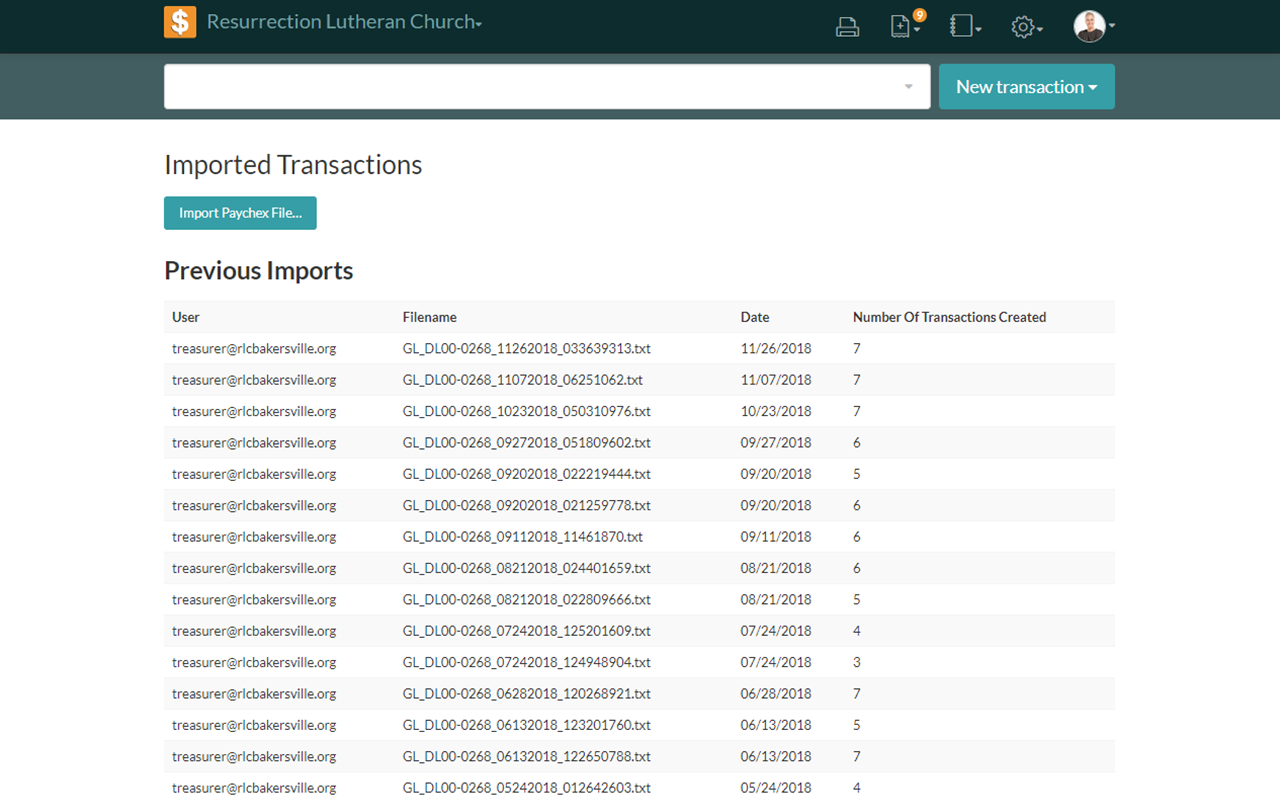Image resolution: width=1280 pixels, height=800 pixels.
Task: Click the orange dollar sign logo
Action: click(180, 22)
